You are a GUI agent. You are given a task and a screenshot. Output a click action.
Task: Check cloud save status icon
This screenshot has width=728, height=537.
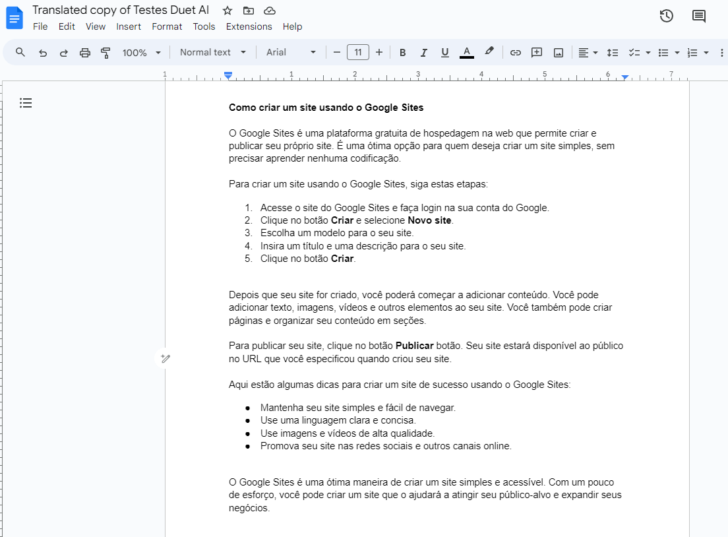(270, 10)
